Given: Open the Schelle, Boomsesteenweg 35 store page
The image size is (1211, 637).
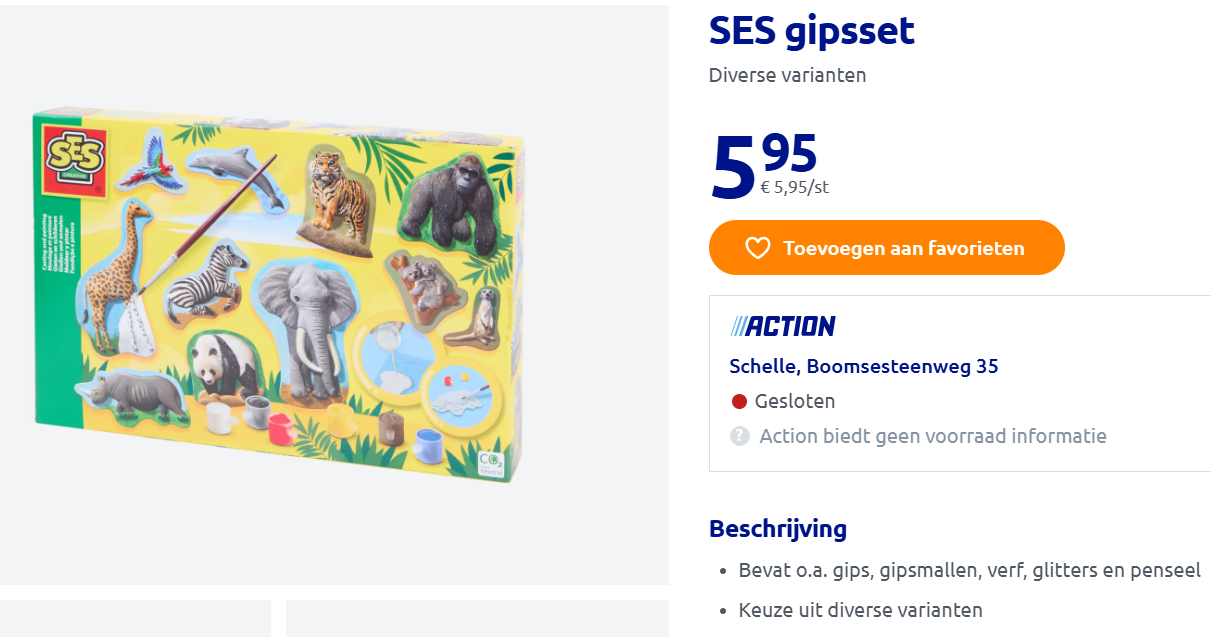Looking at the screenshot, I should (x=863, y=367).
